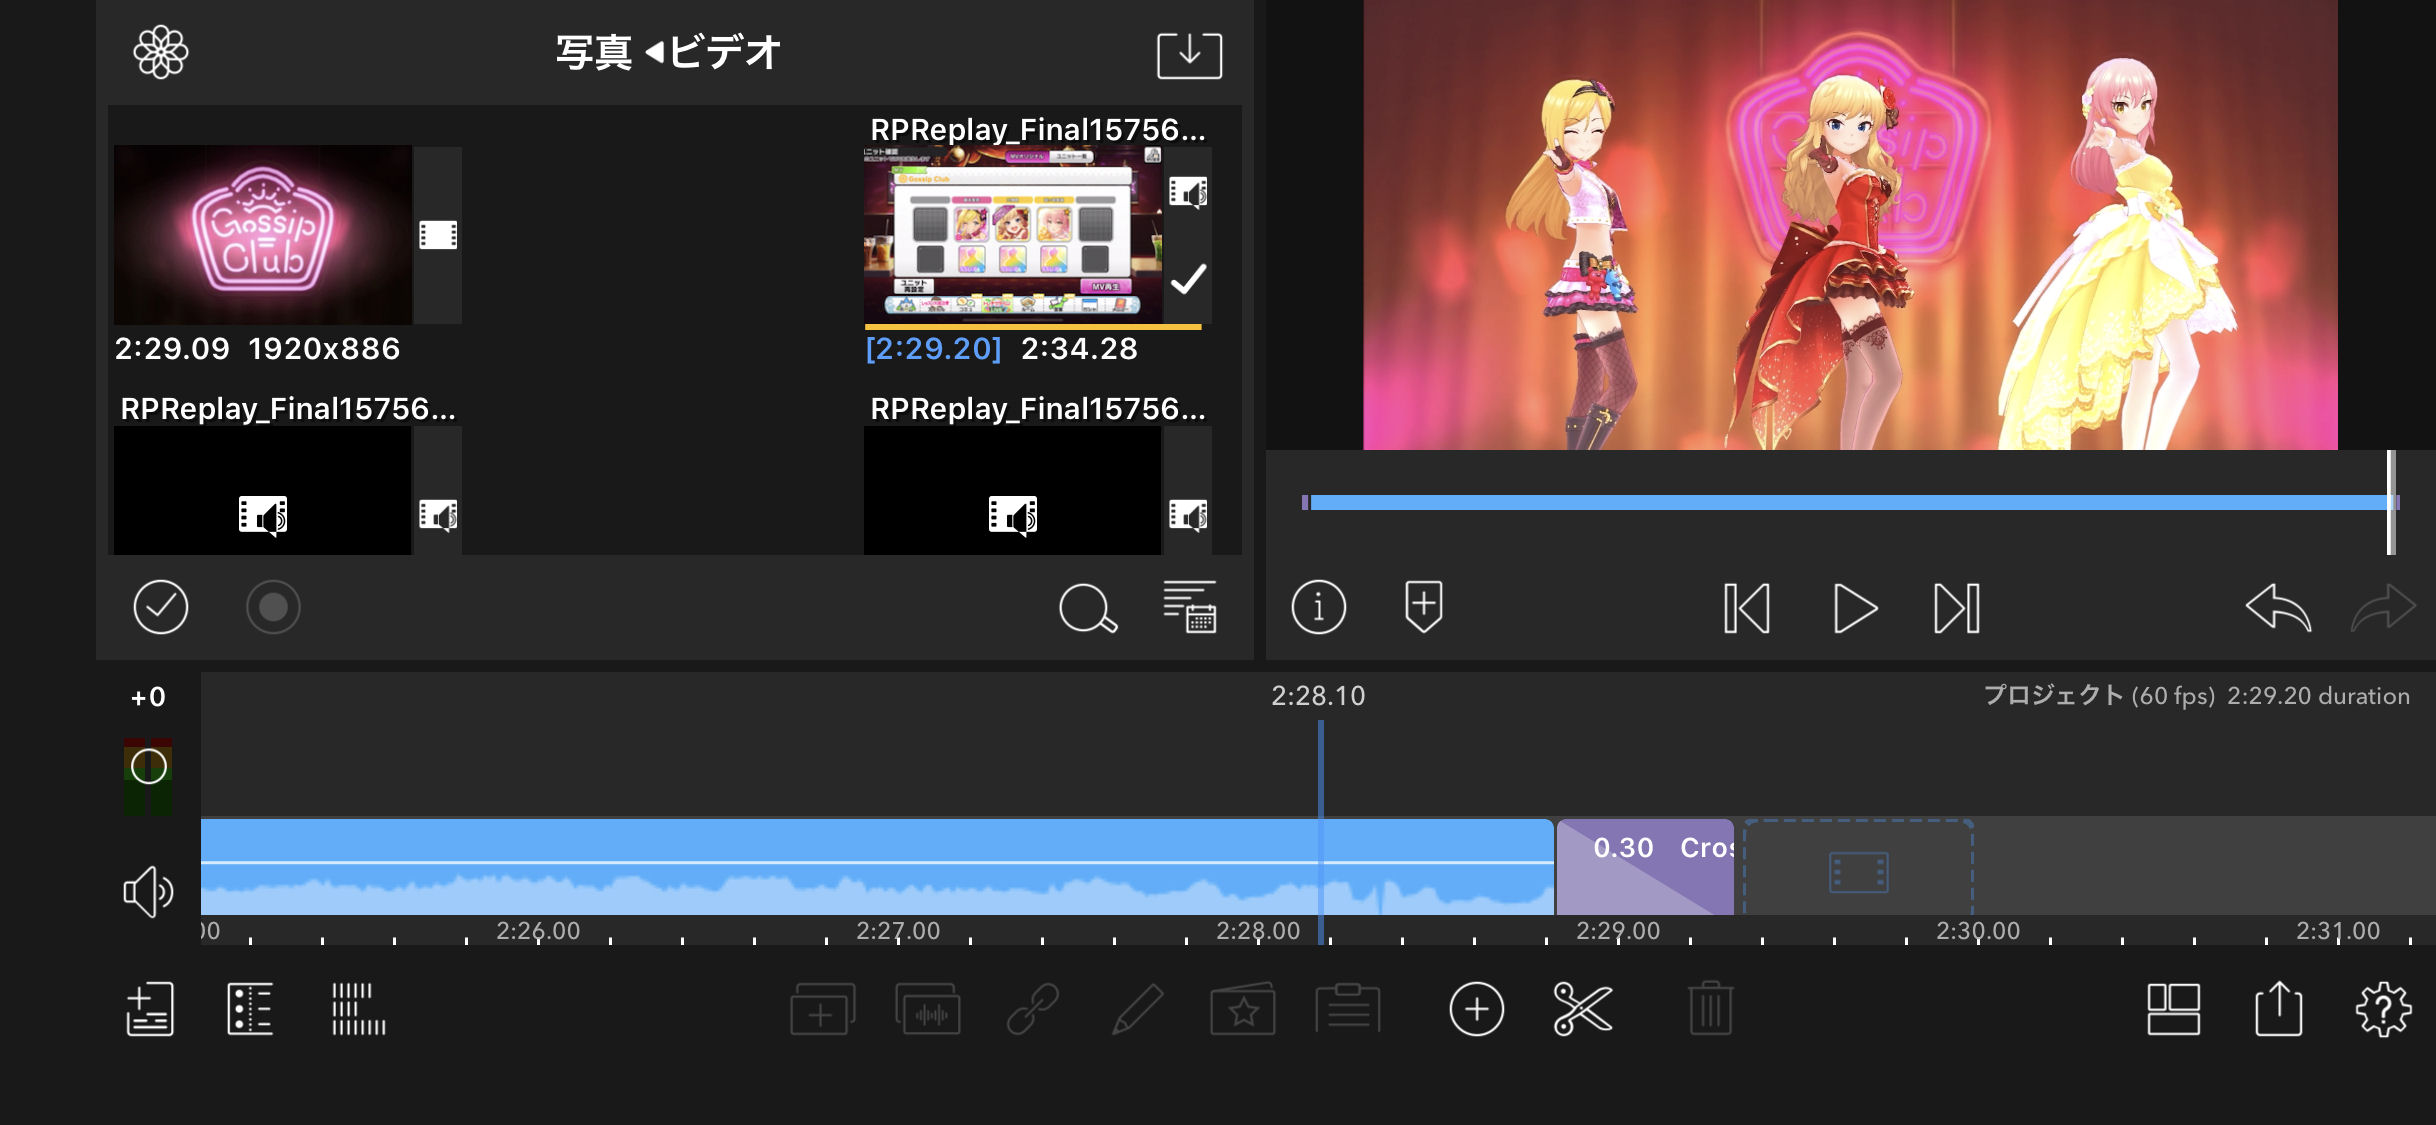Select the checked RPReplay game menu thumbnail
The height and width of the screenshot is (1125, 2436).
(x=1013, y=234)
